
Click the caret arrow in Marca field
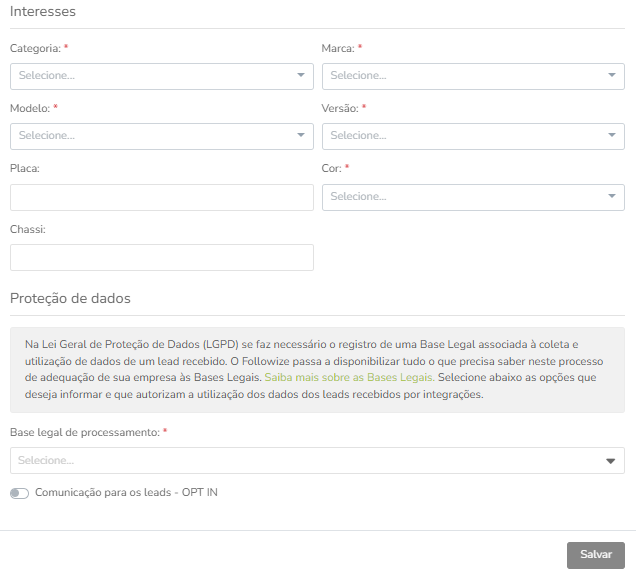pyautogui.click(x=612, y=75)
